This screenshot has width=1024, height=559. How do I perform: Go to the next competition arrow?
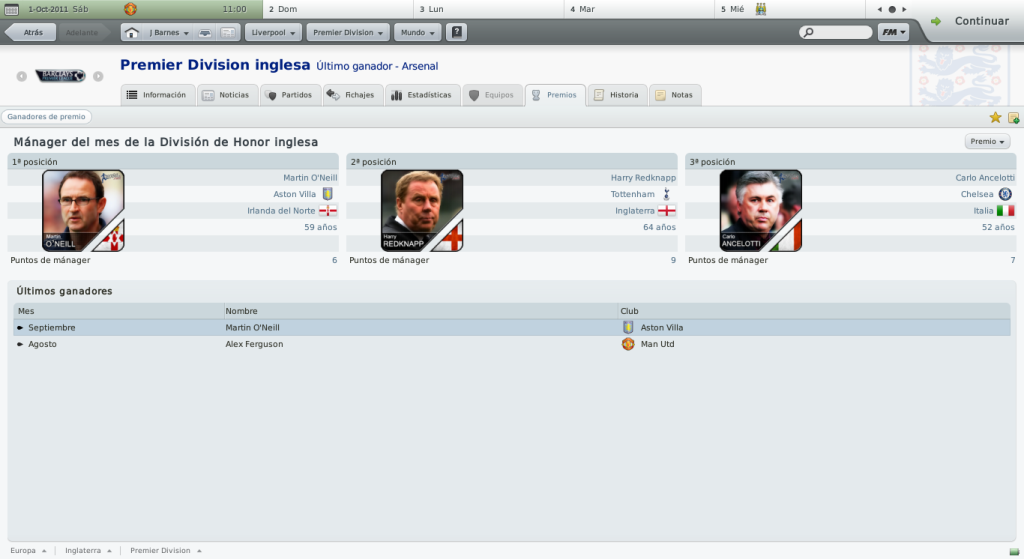tap(98, 76)
